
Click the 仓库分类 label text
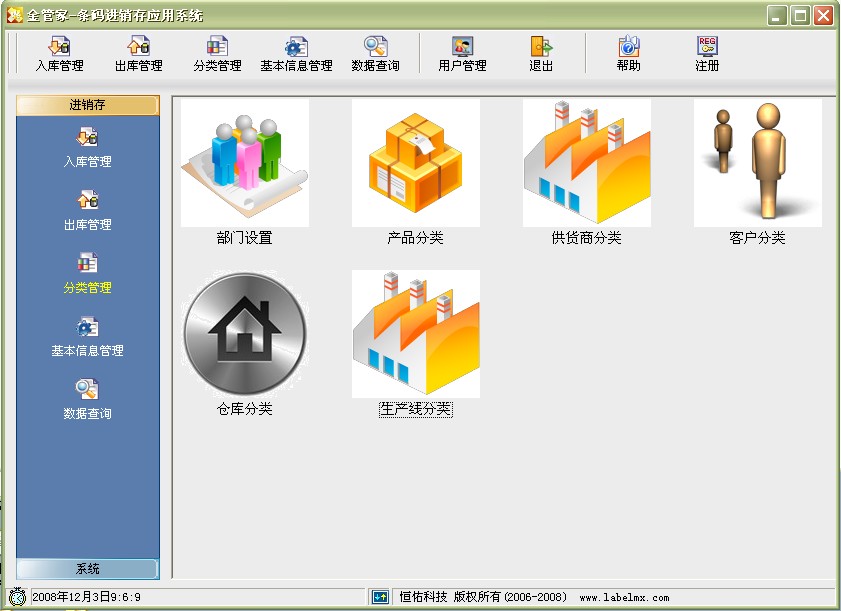[x=245, y=409]
